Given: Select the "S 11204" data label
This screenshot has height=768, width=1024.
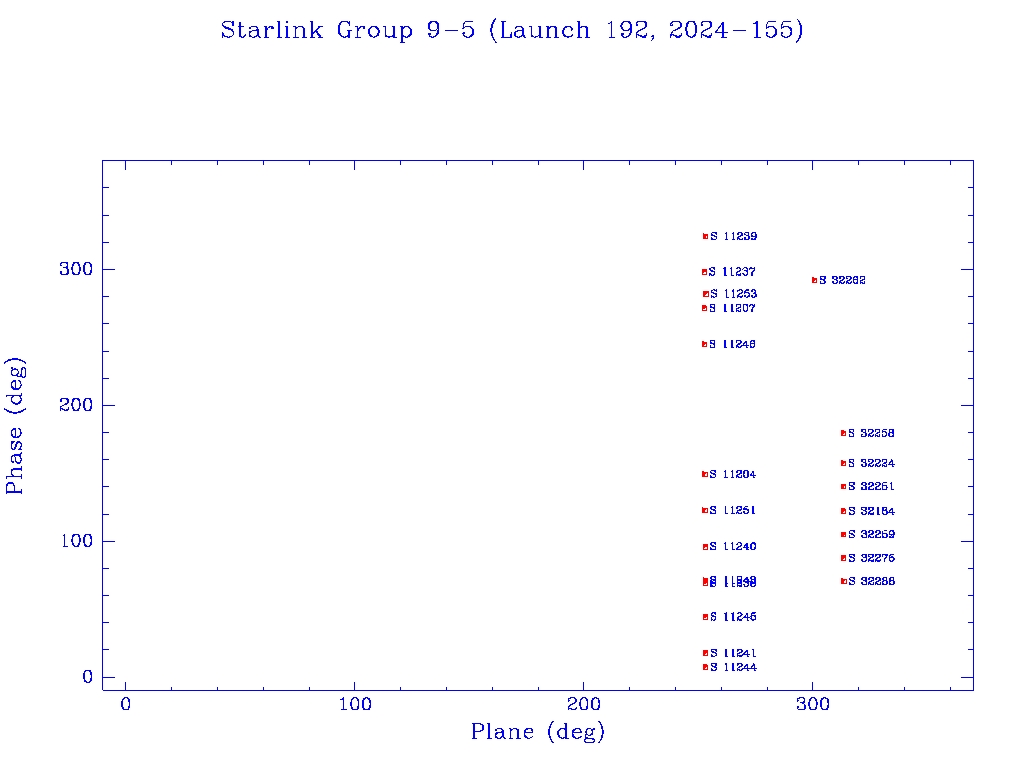Looking at the screenshot, I should 733,474.
